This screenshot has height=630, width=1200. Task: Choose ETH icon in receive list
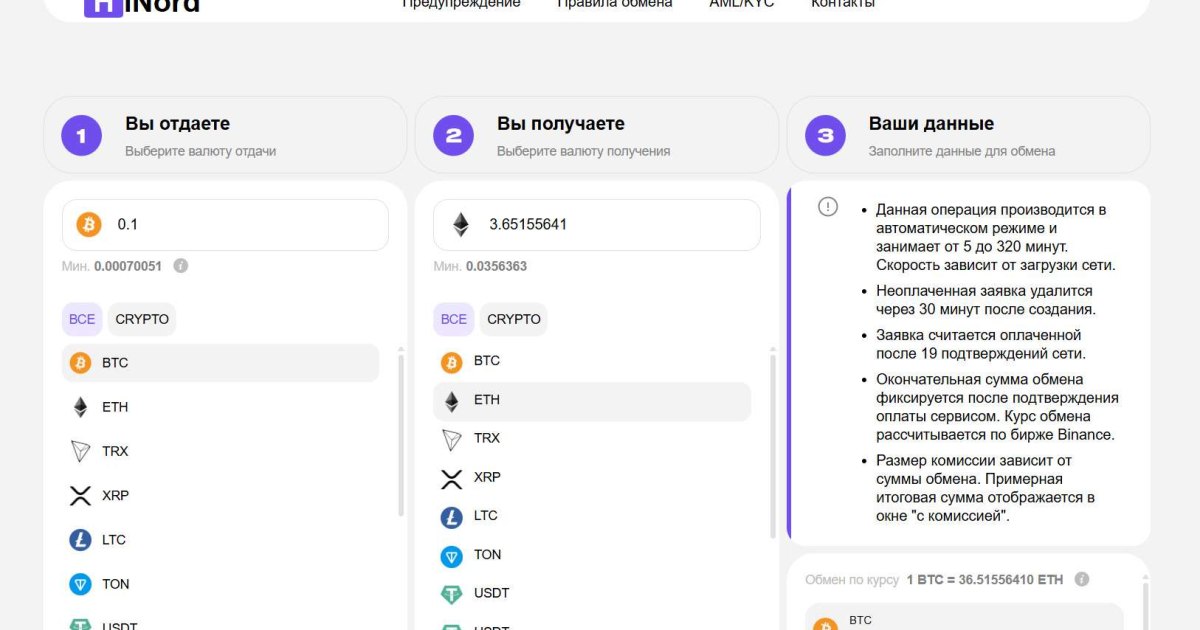452,400
